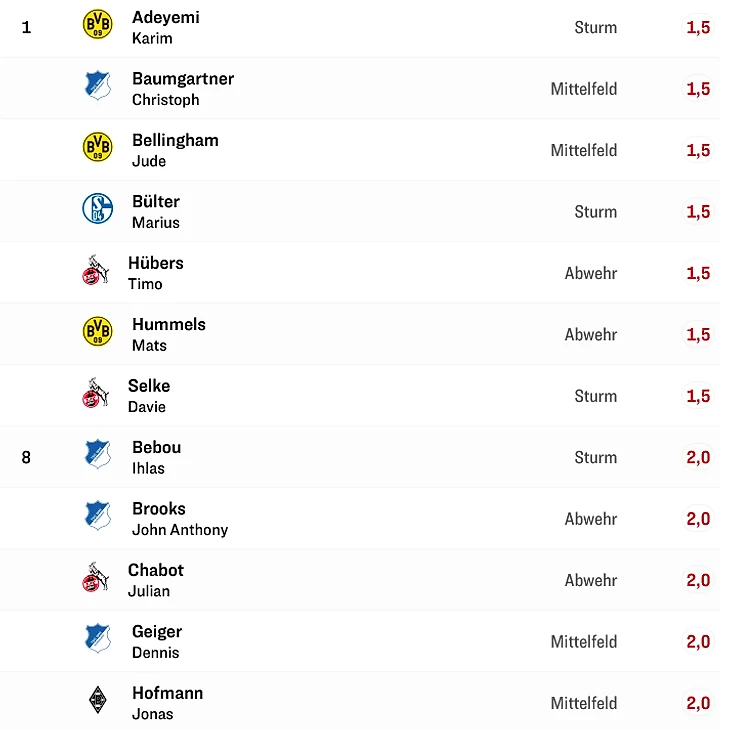Click the 2,0 rating badge for Bebou
This screenshot has width=730, height=730.
coord(698,458)
